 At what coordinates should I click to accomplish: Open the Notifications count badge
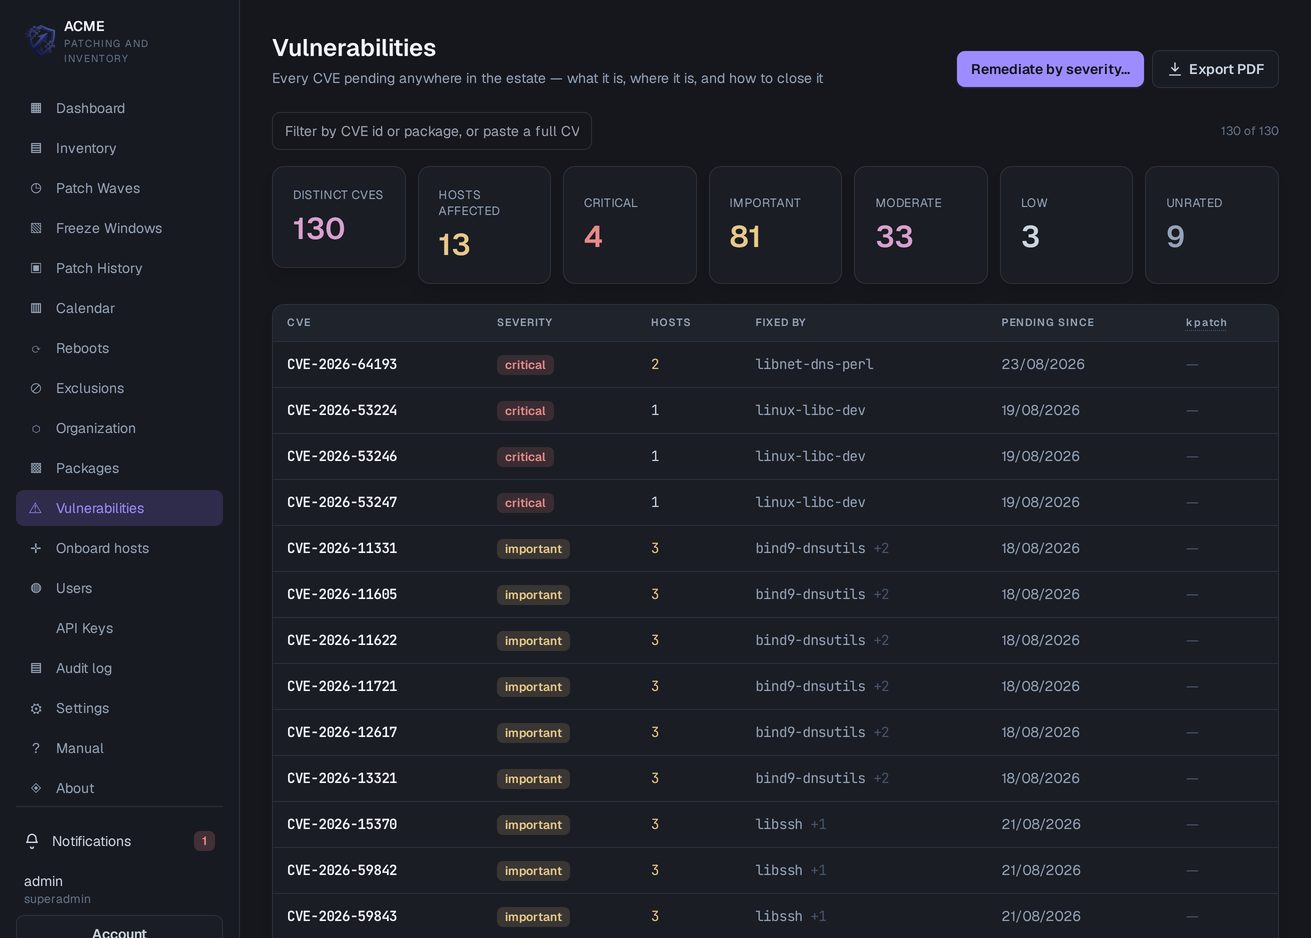tap(204, 841)
